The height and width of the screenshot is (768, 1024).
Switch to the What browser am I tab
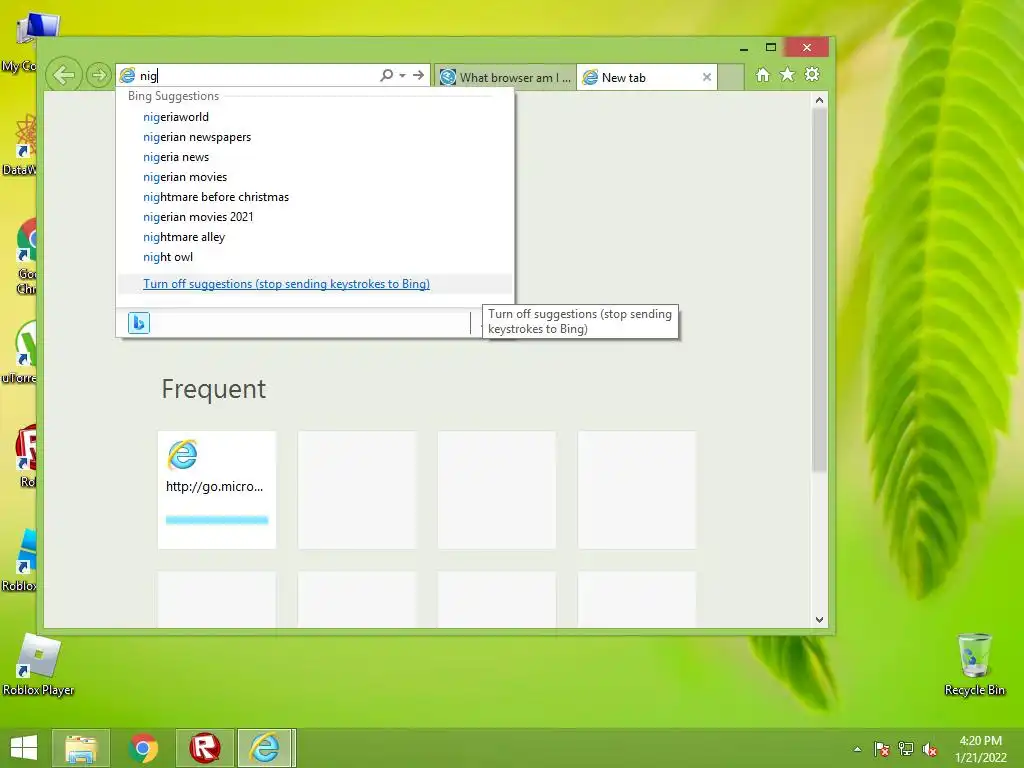[x=505, y=77]
